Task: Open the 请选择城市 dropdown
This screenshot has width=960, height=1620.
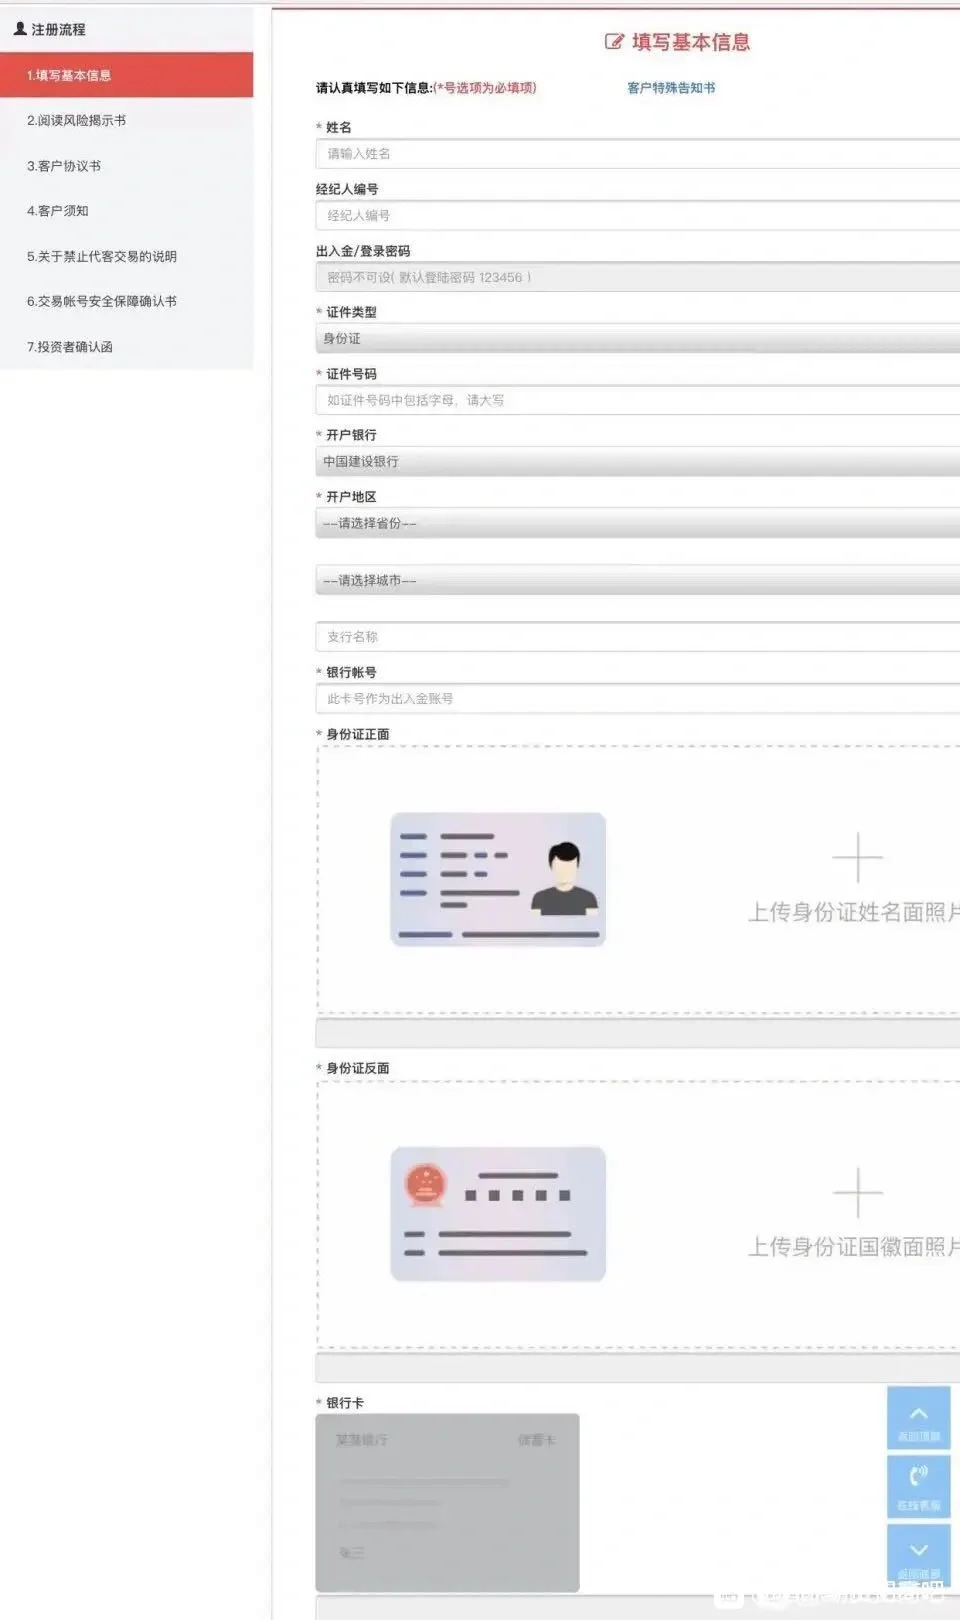Action: coord(638,580)
